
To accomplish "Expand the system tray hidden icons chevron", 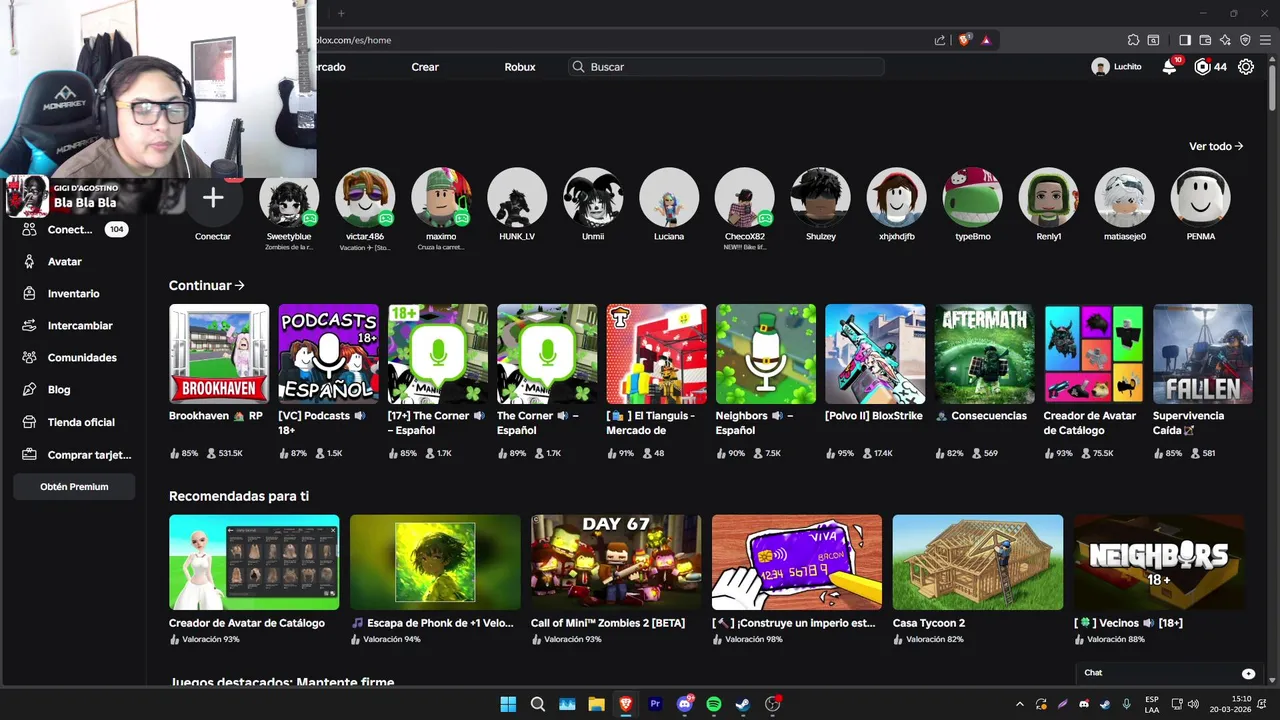I will click(1019, 704).
